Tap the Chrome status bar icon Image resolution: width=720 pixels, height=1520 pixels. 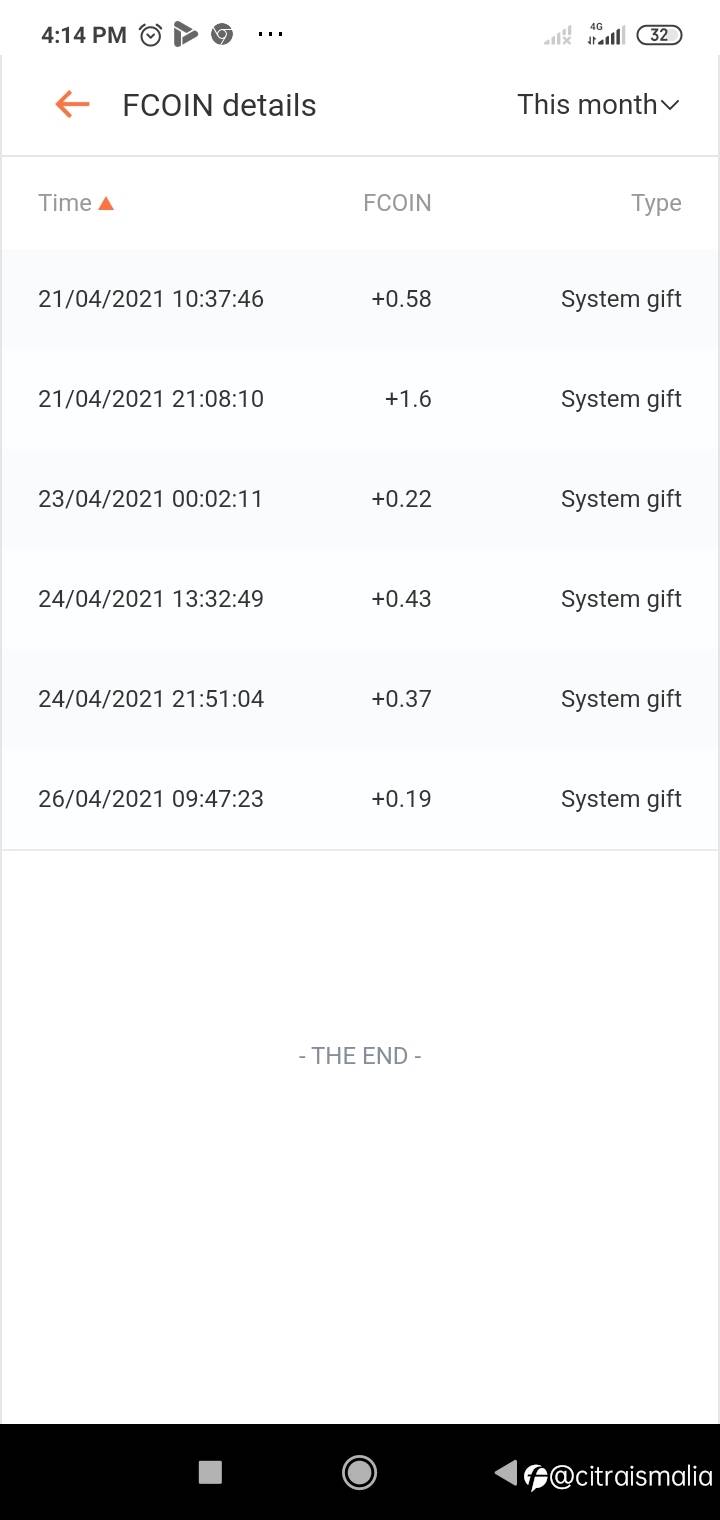point(222,35)
